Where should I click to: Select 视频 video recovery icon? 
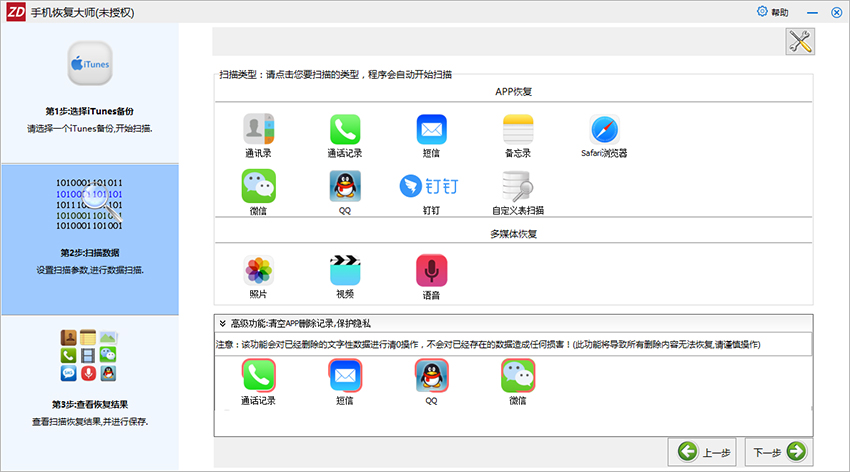click(345, 270)
